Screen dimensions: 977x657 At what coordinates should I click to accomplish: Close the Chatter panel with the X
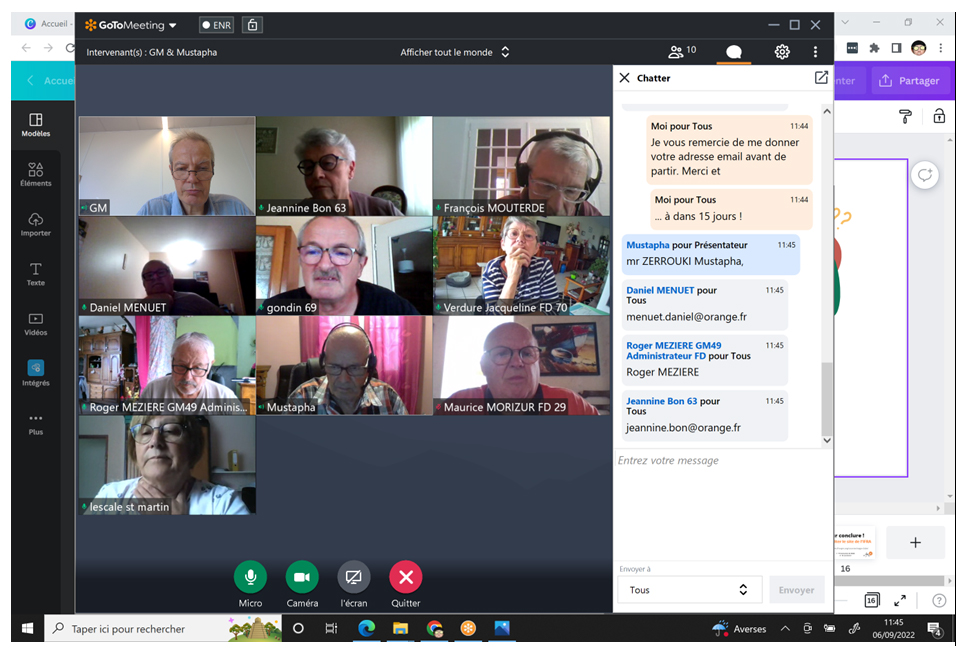[624, 78]
